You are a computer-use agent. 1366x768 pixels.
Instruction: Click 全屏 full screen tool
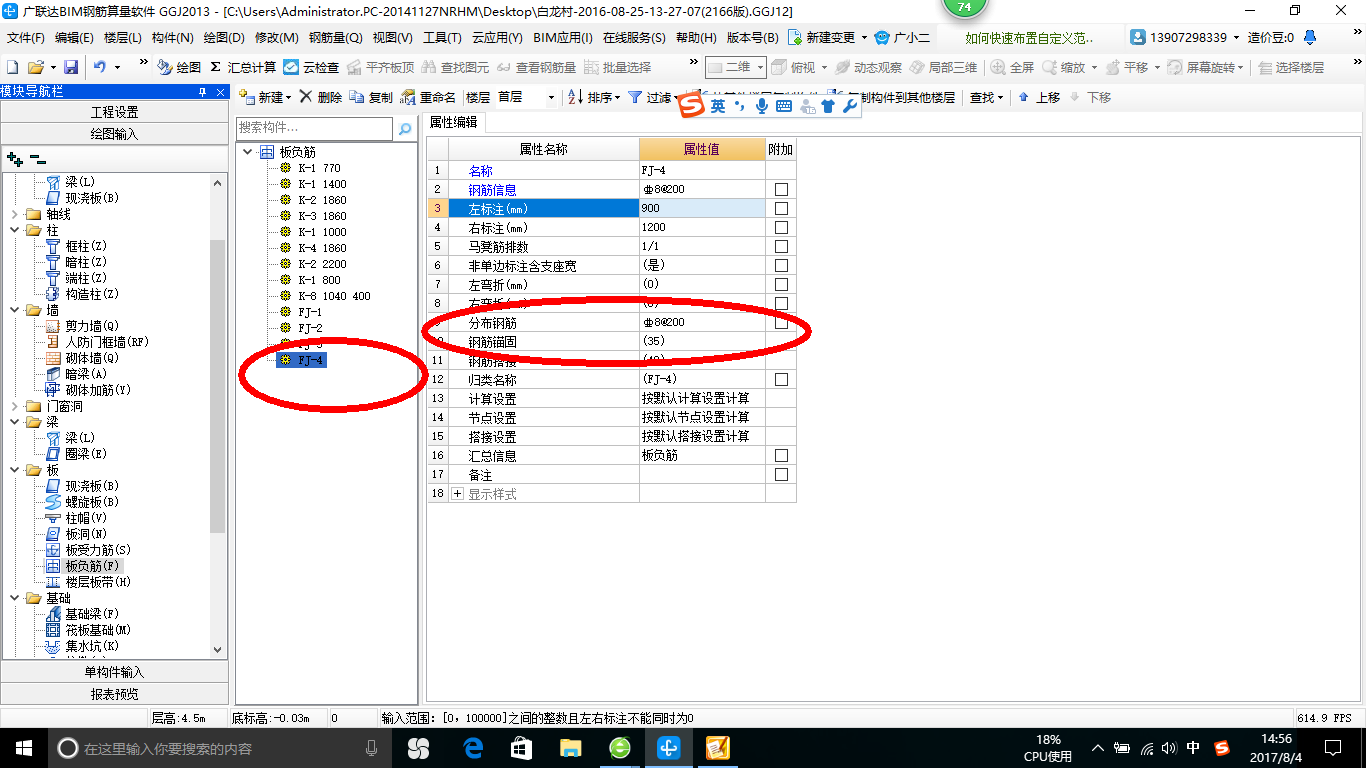click(x=1012, y=67)
